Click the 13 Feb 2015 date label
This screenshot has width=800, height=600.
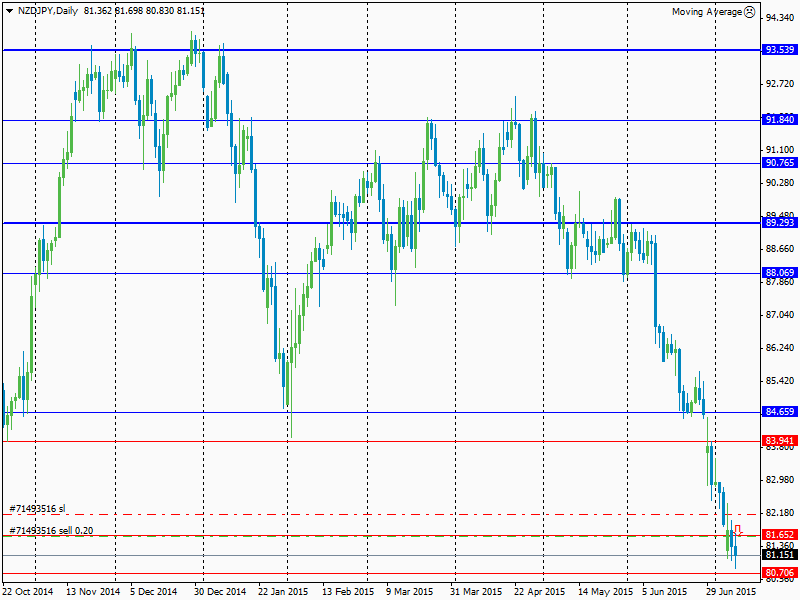click(348, 592)
